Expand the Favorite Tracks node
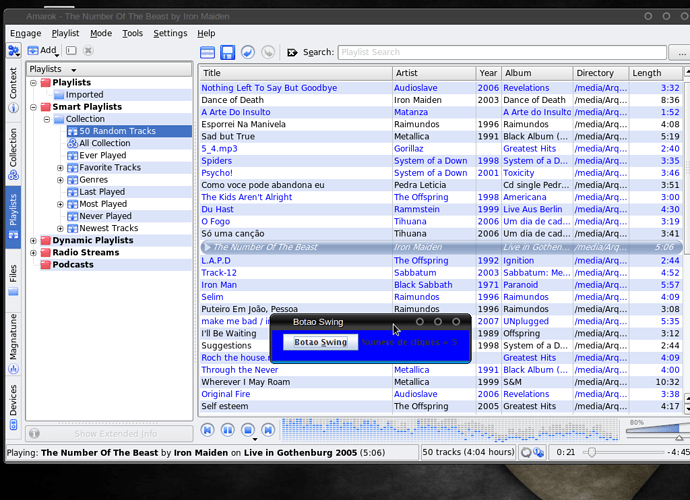The height and width of the screenshot is (500, 690). pyautogui.click(x=60, y=168)
